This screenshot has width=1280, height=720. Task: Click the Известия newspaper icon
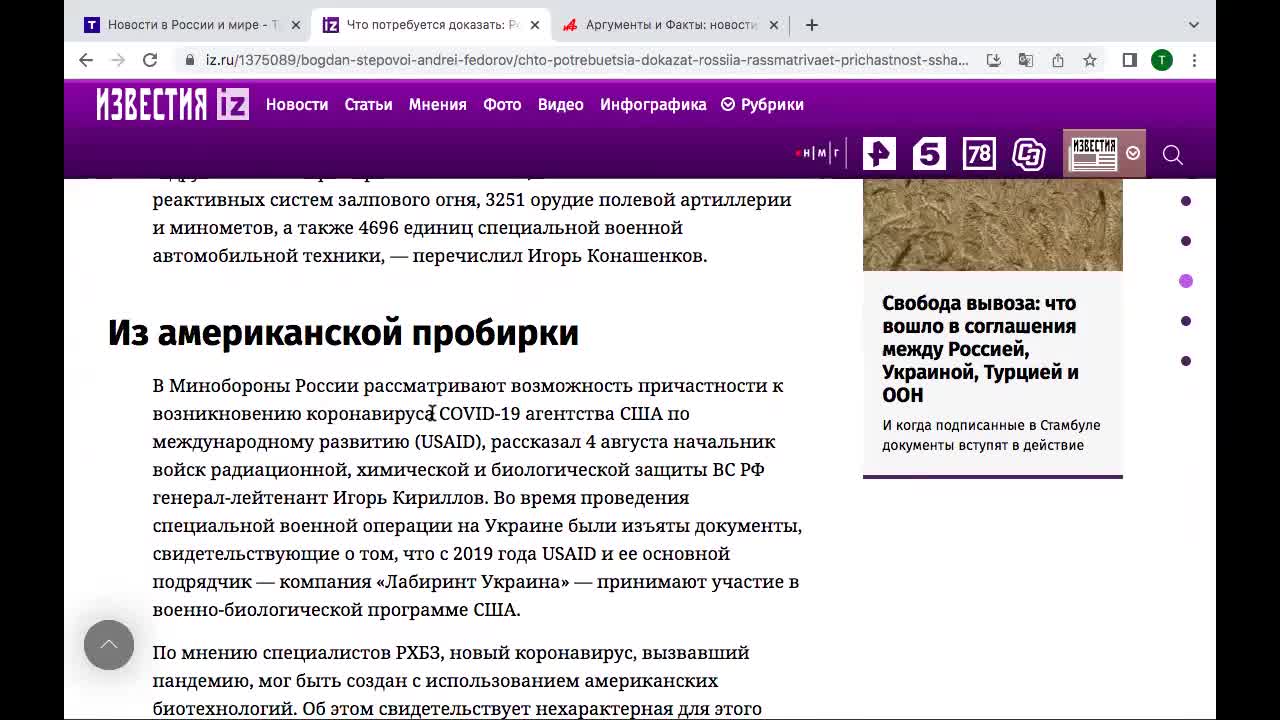1094,153
